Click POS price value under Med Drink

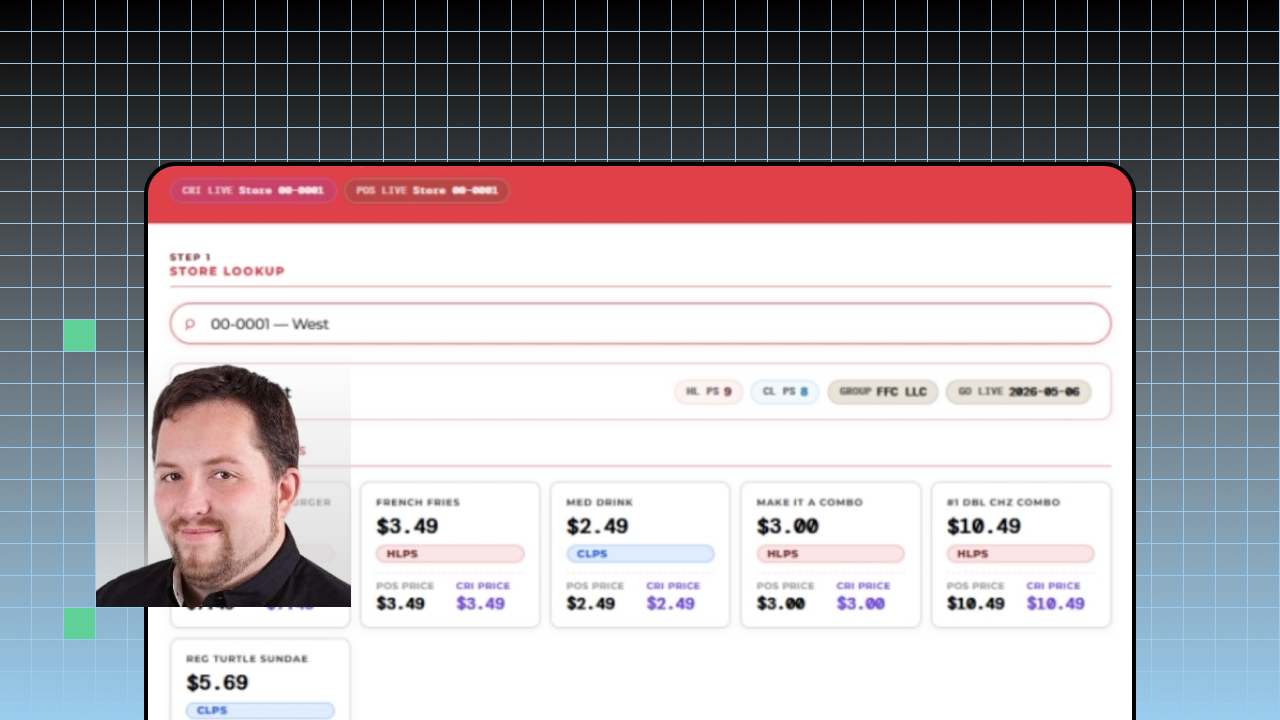[x=590, y=604]
